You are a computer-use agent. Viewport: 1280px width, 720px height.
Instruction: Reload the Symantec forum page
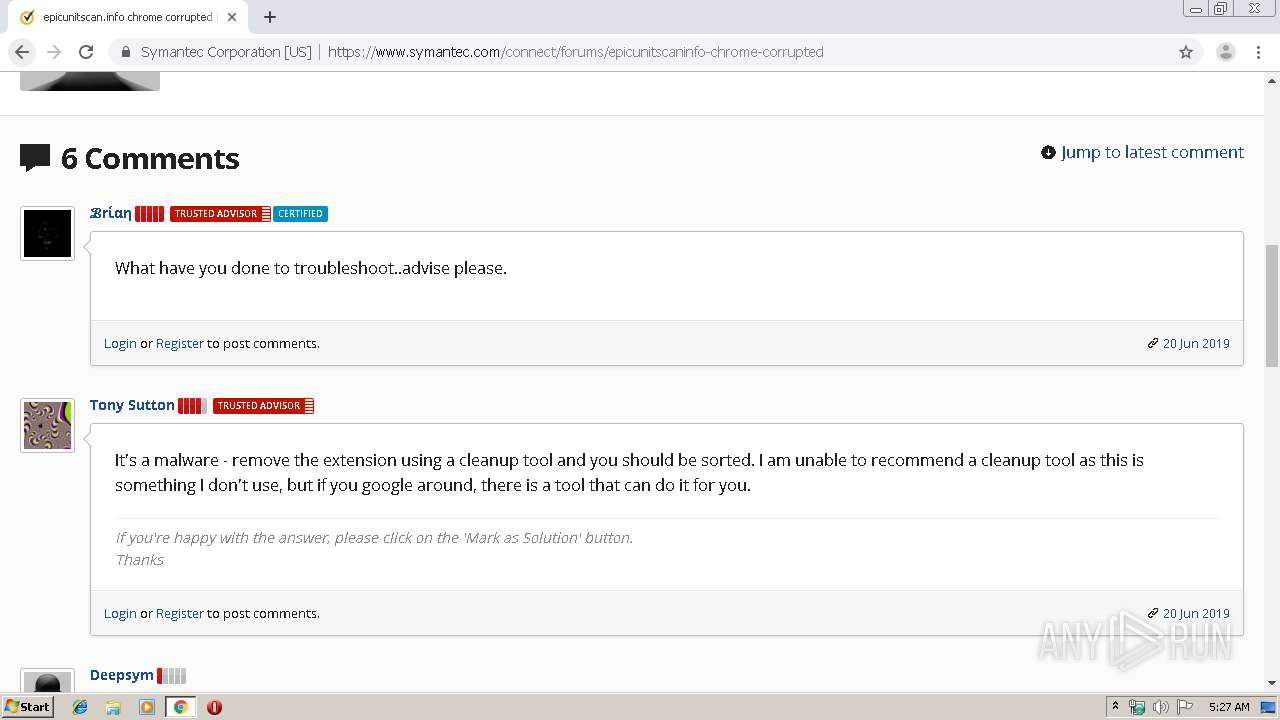click(x=86, y=52)
